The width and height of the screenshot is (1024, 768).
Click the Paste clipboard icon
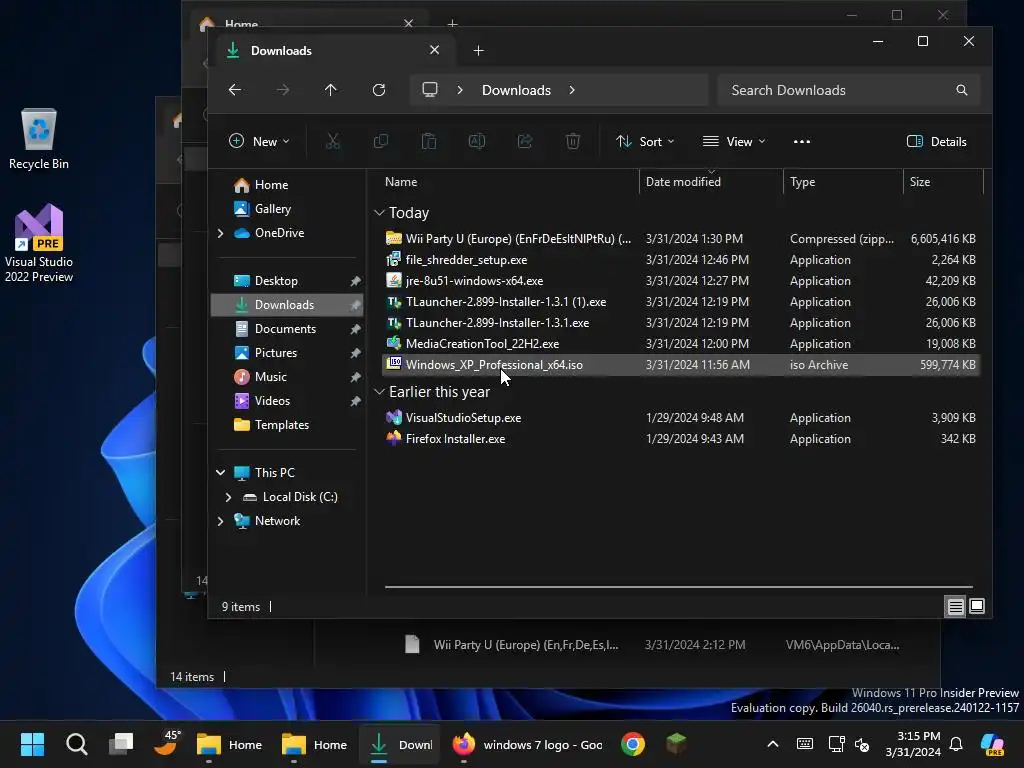[x=429, y=141]
